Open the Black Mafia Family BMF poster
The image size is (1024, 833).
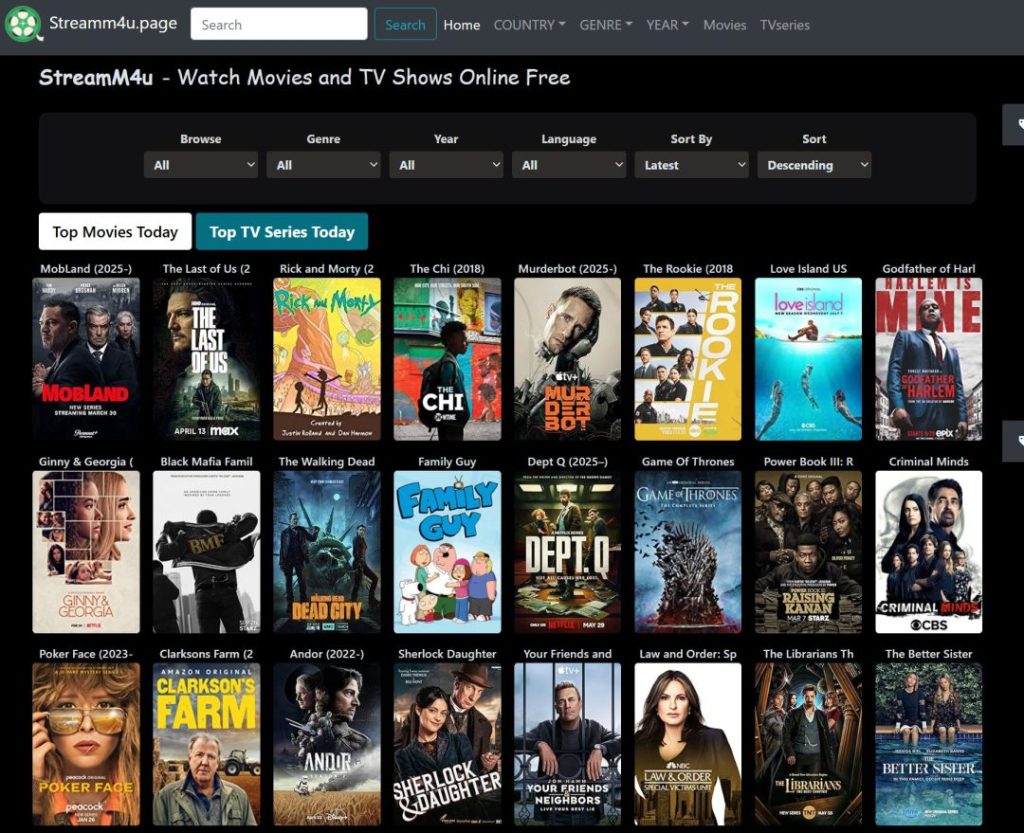[x=206, y=552]
